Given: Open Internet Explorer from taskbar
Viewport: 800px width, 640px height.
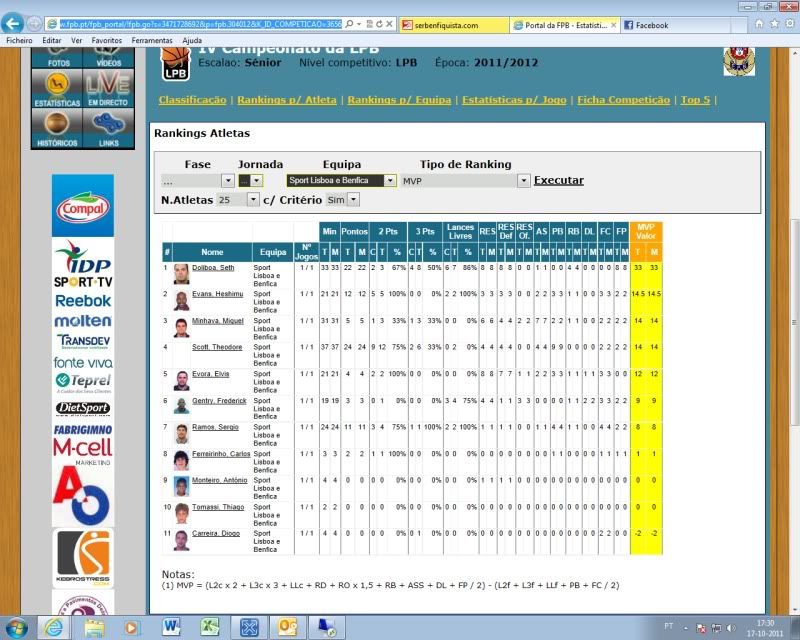Looking at the screenshot, I should [x=53, y=627].
